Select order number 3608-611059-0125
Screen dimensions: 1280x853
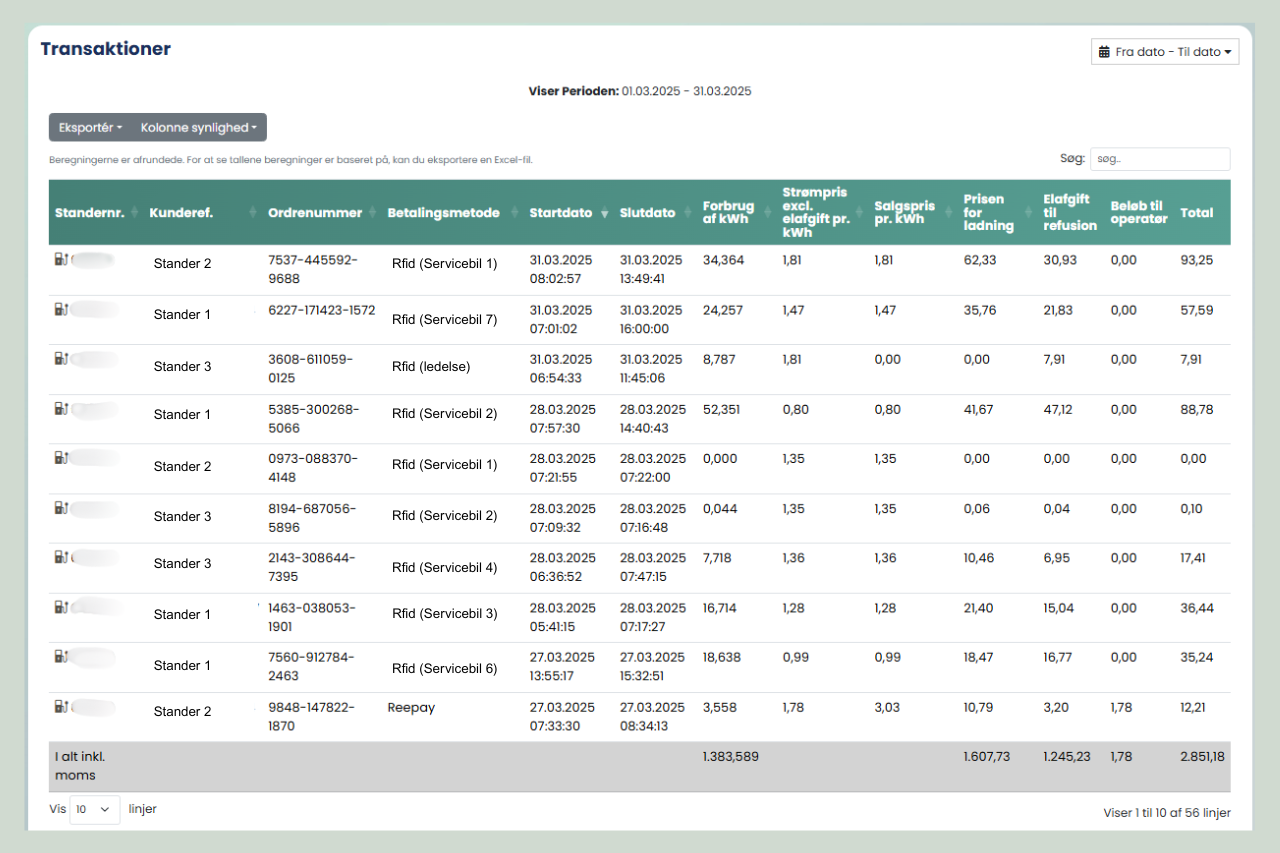coord(311,368)
